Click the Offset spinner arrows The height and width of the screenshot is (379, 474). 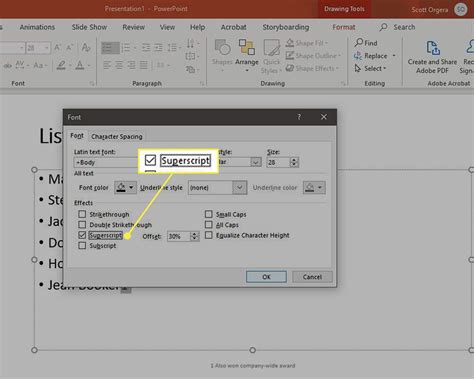(x=194, y=236)
